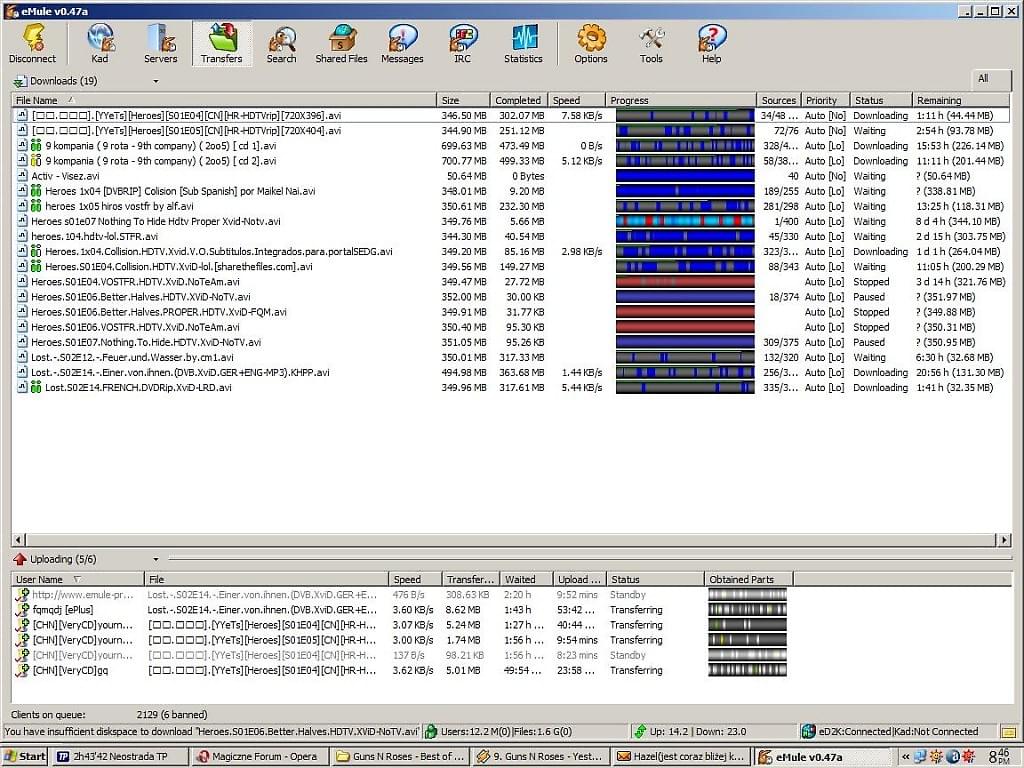
Task: Click the Downloads list icon
Action: click(x=20, y=82)
